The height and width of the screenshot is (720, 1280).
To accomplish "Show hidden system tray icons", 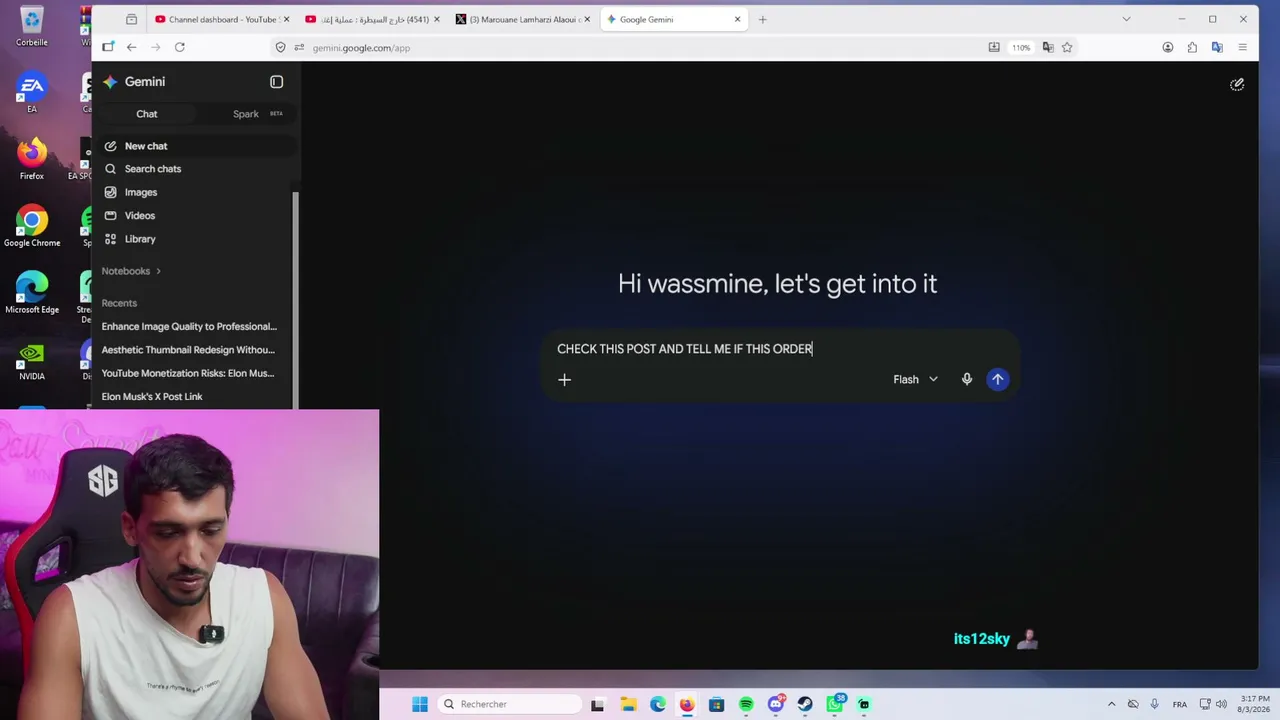I will click(x=1111, y=704).
